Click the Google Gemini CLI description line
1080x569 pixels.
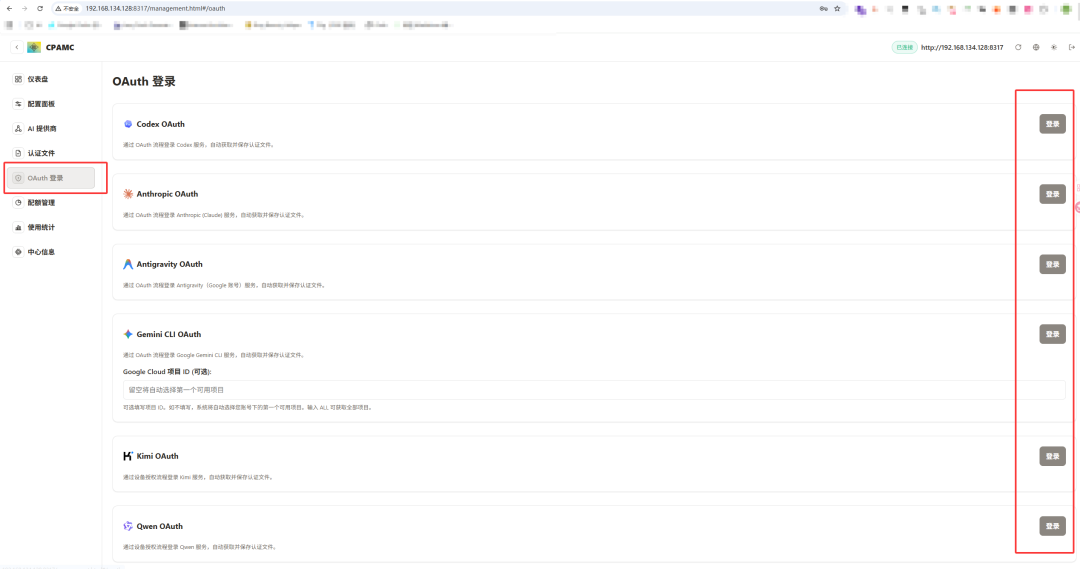click(214, 355)
